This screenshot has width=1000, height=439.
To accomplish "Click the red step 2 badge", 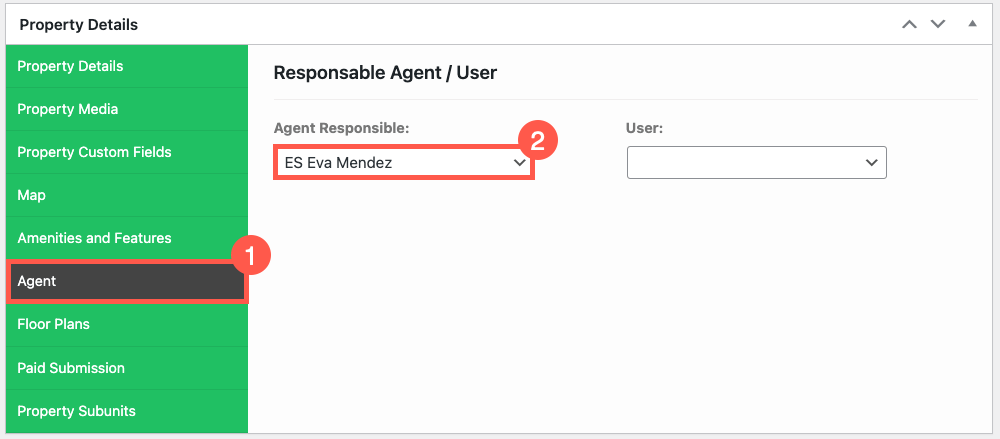I will (x=537, y=140).
